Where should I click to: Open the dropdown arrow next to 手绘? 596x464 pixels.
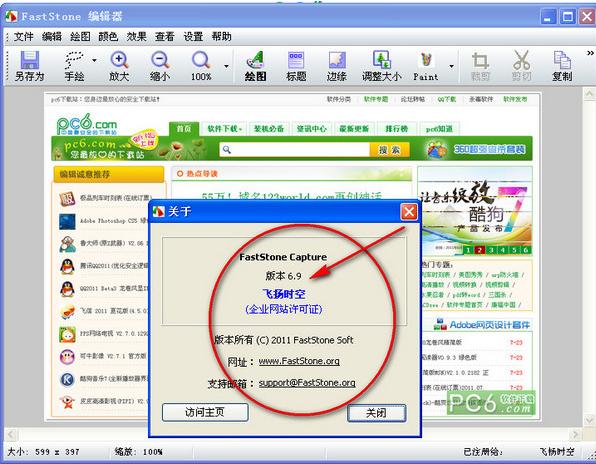click(94, 60)
